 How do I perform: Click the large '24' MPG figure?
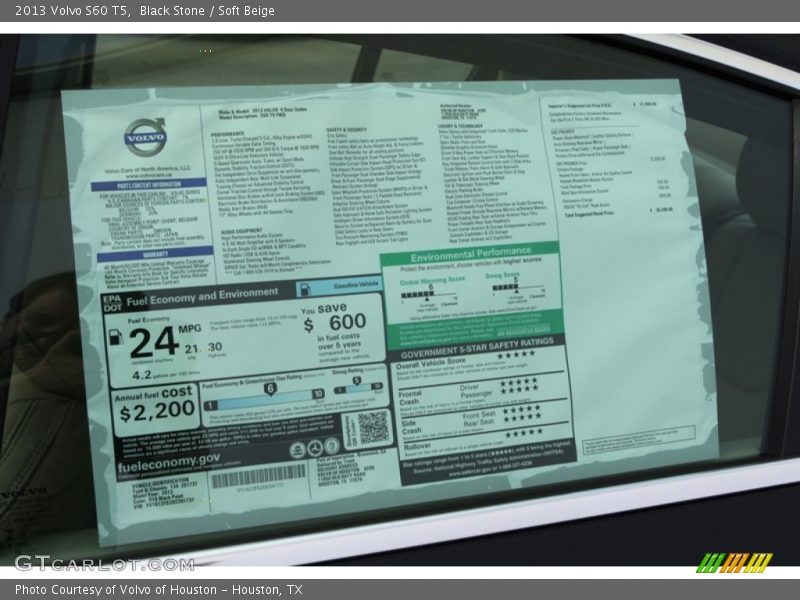[154, 342]
